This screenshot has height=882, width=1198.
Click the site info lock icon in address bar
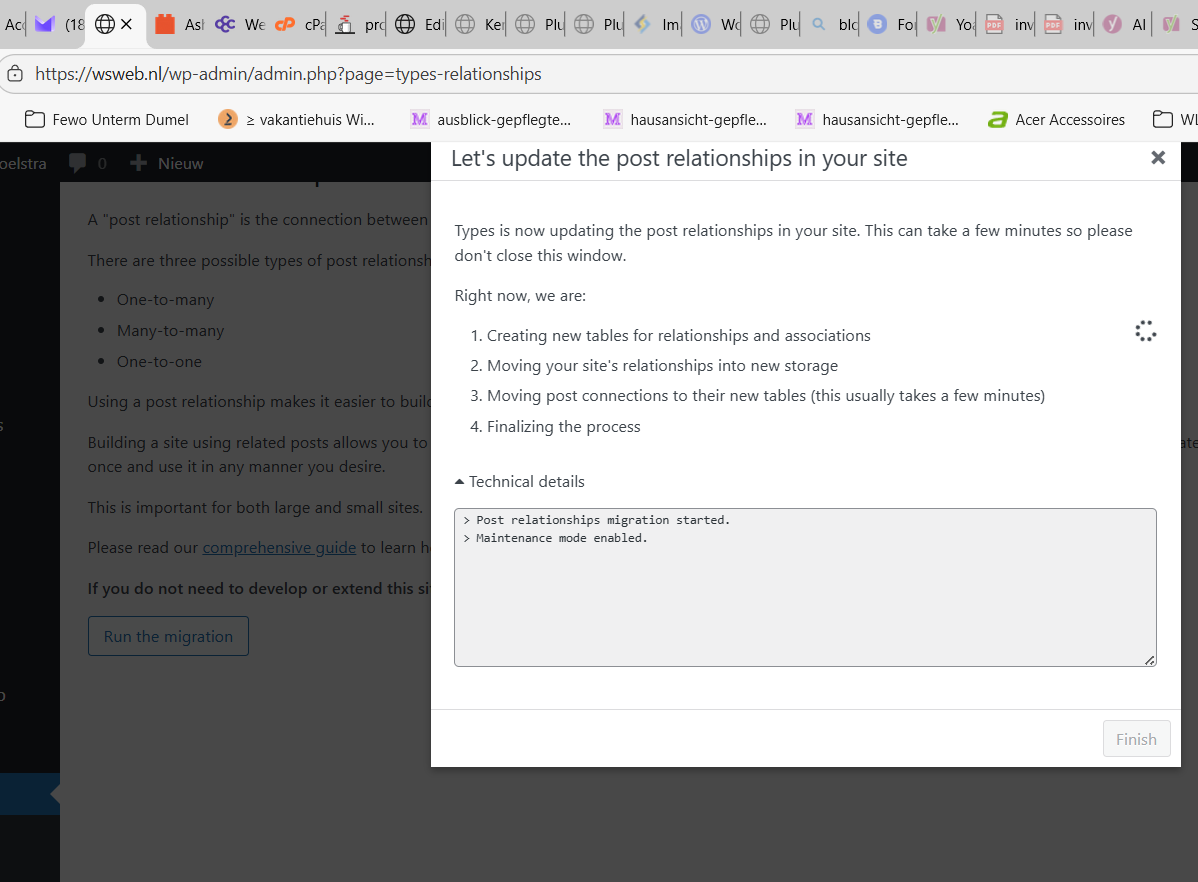(x=14, y=74)
